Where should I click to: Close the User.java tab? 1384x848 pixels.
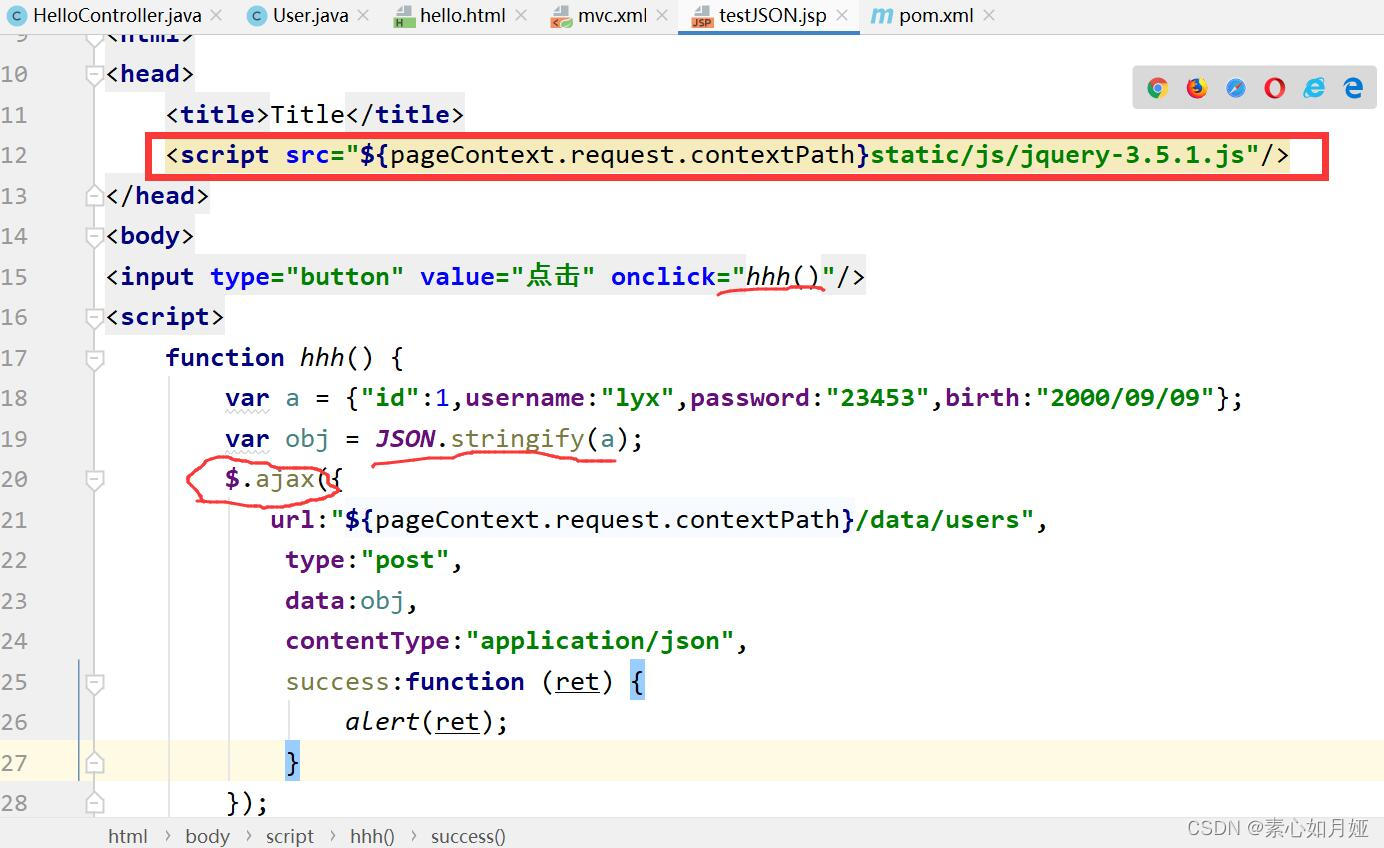(362, 15)
